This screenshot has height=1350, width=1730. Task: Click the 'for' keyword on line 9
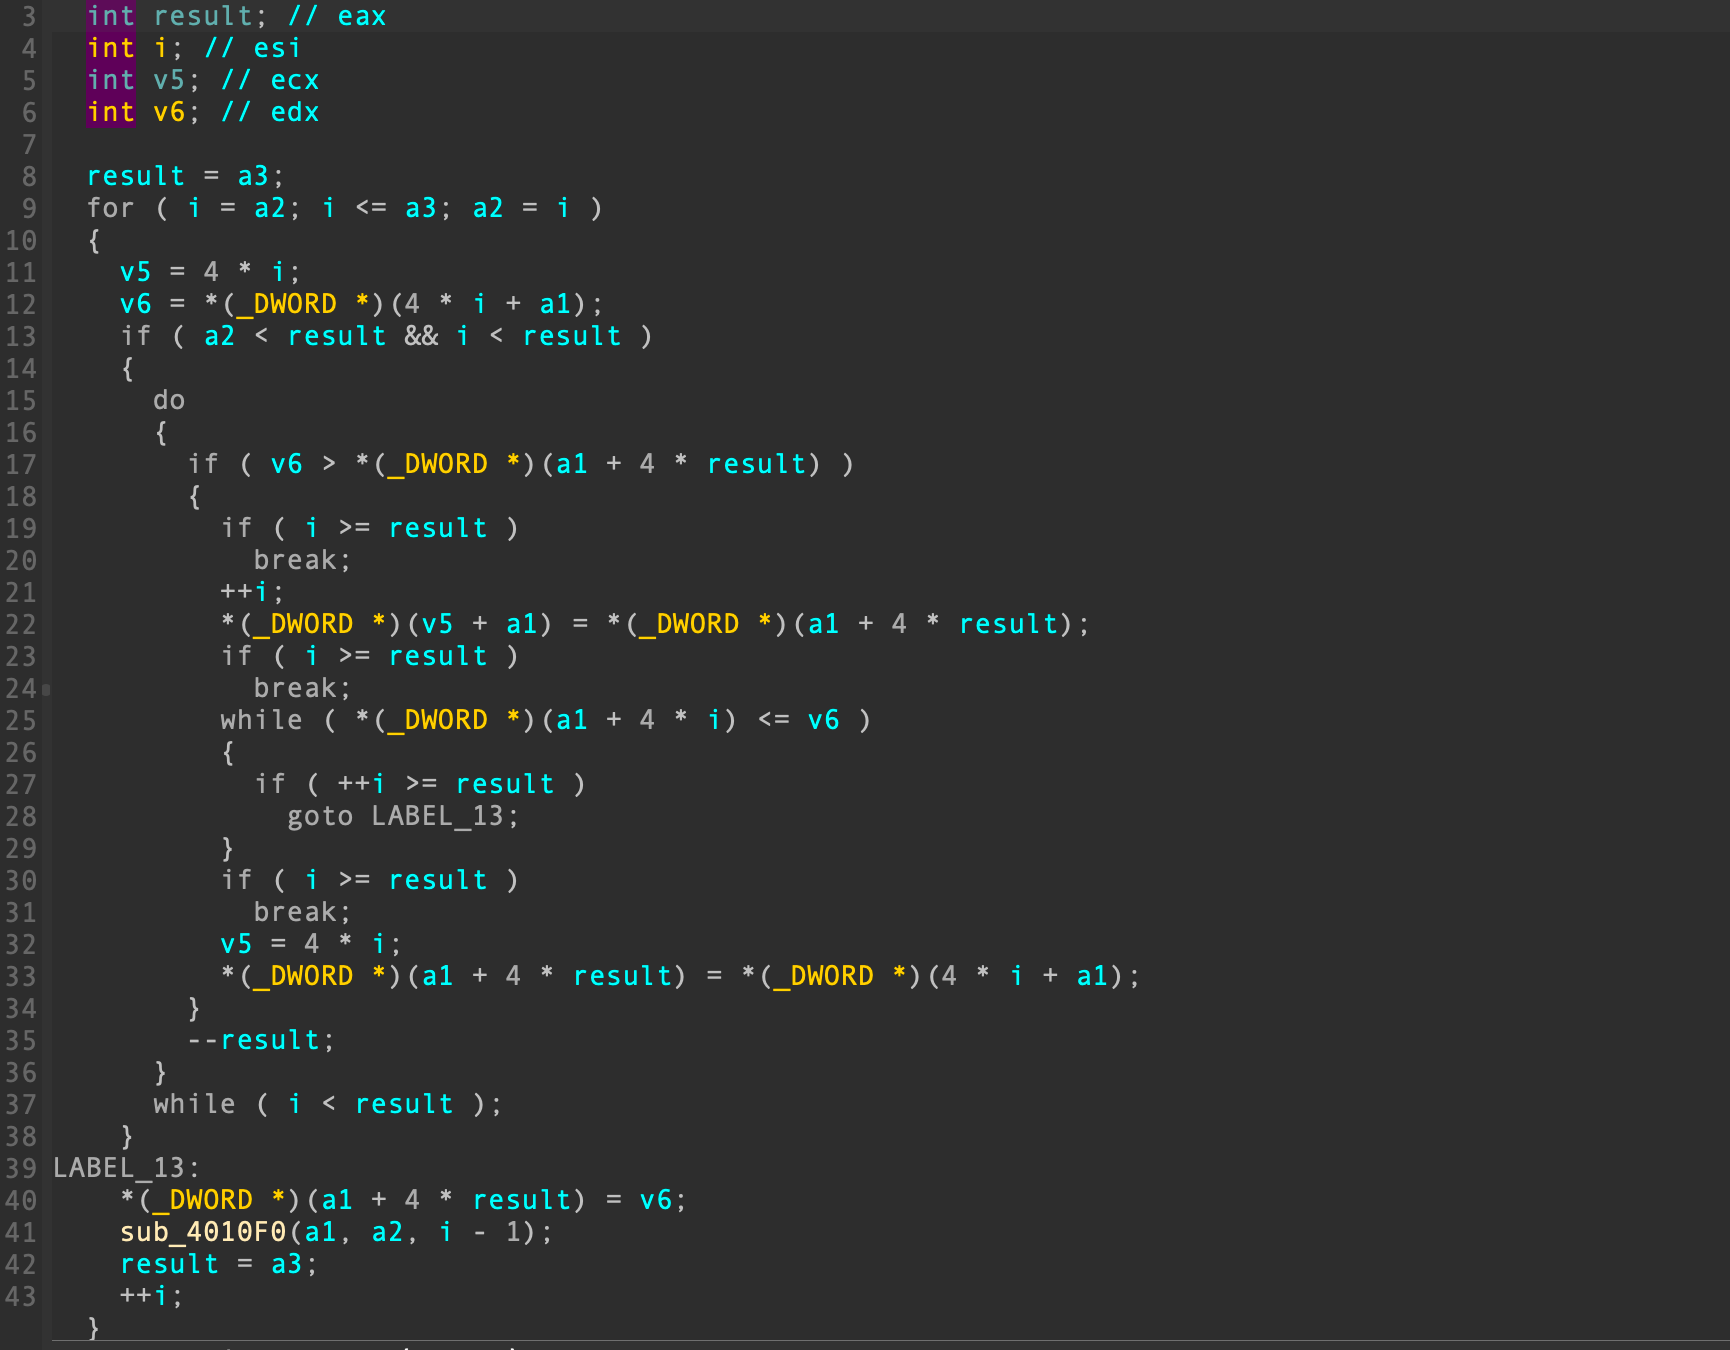pos(111,208)
